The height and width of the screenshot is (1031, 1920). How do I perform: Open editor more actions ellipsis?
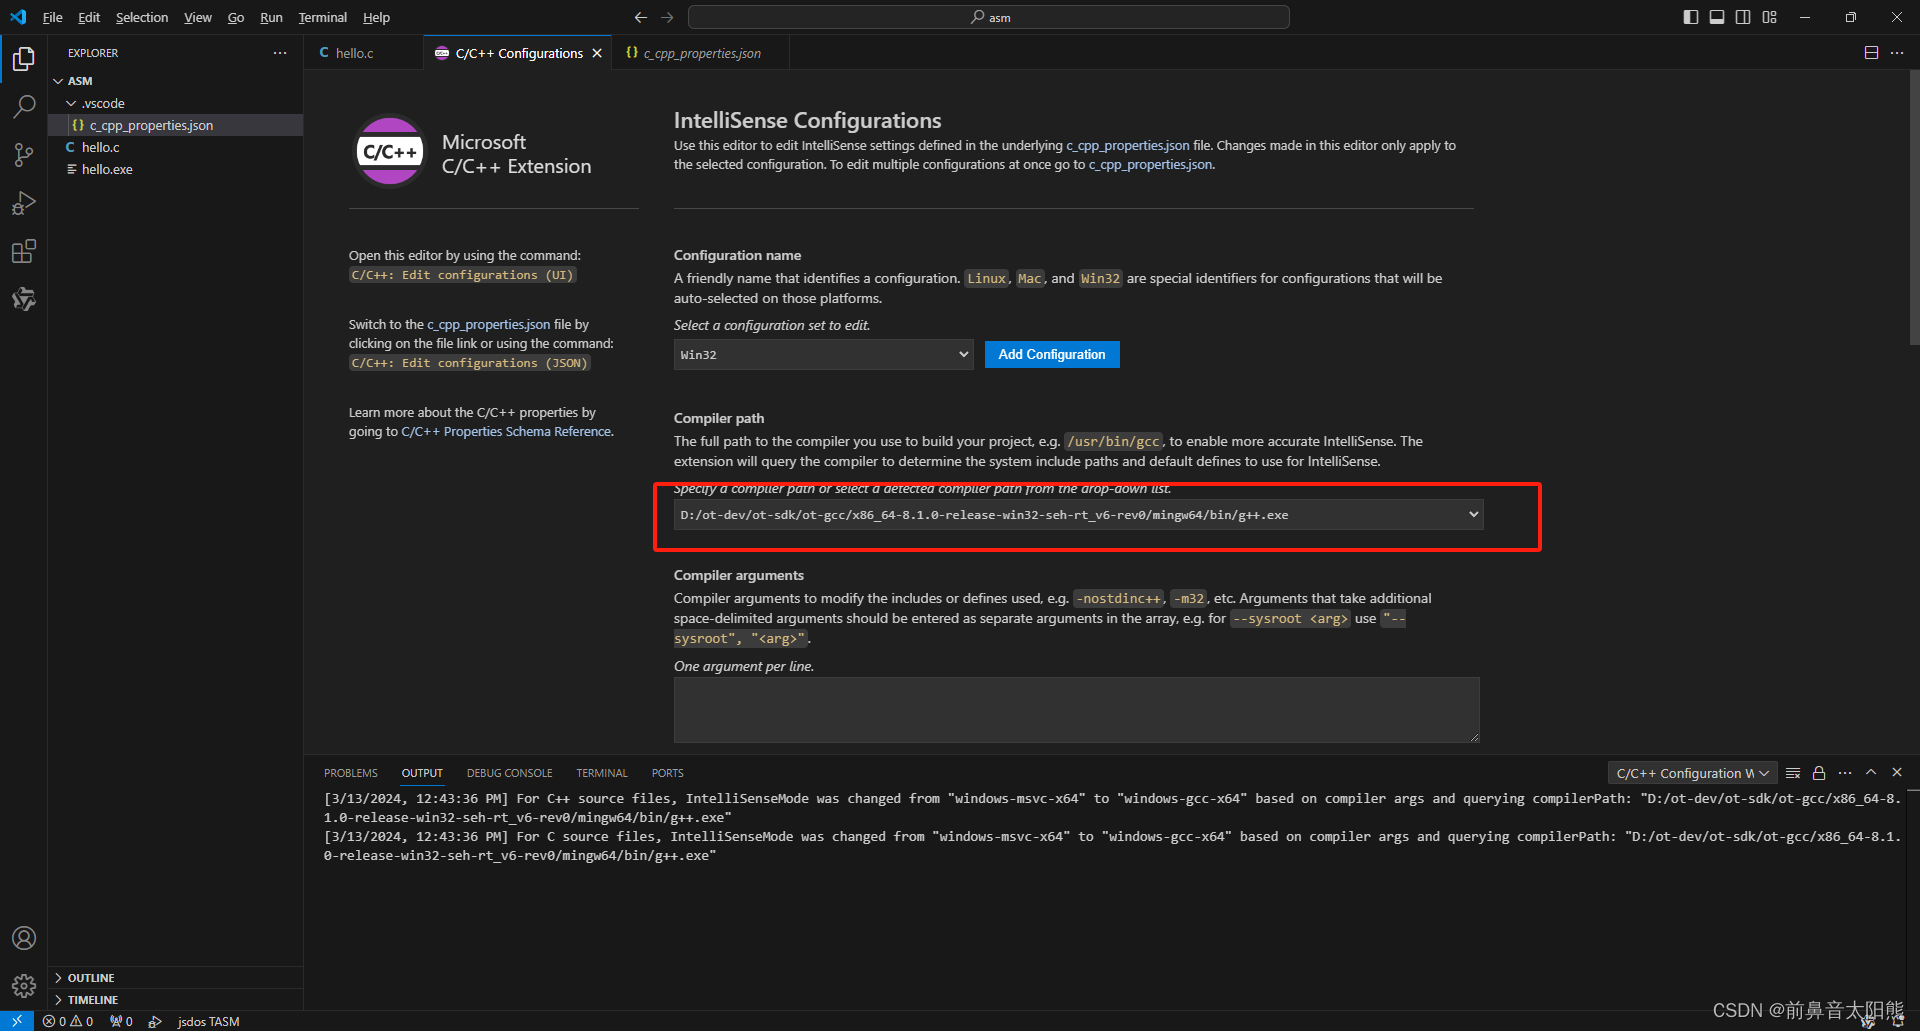pos(1897,53)
